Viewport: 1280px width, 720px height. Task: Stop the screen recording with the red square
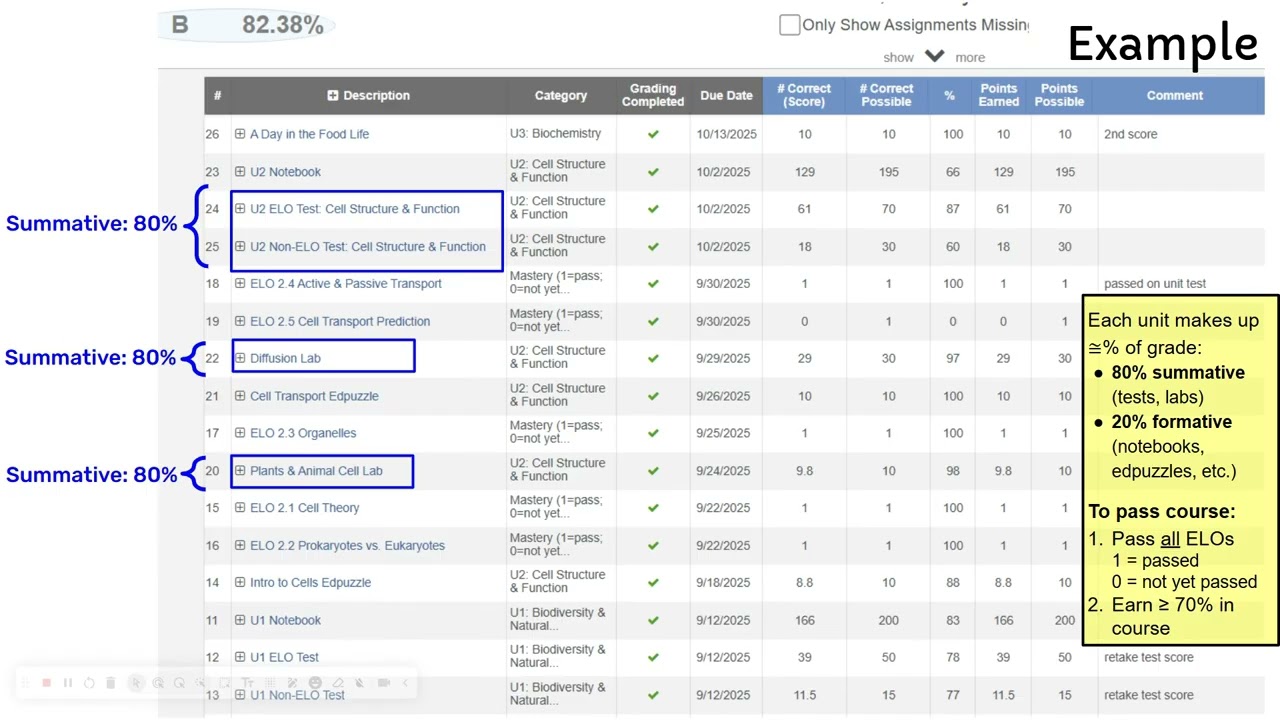click(46, 683)
